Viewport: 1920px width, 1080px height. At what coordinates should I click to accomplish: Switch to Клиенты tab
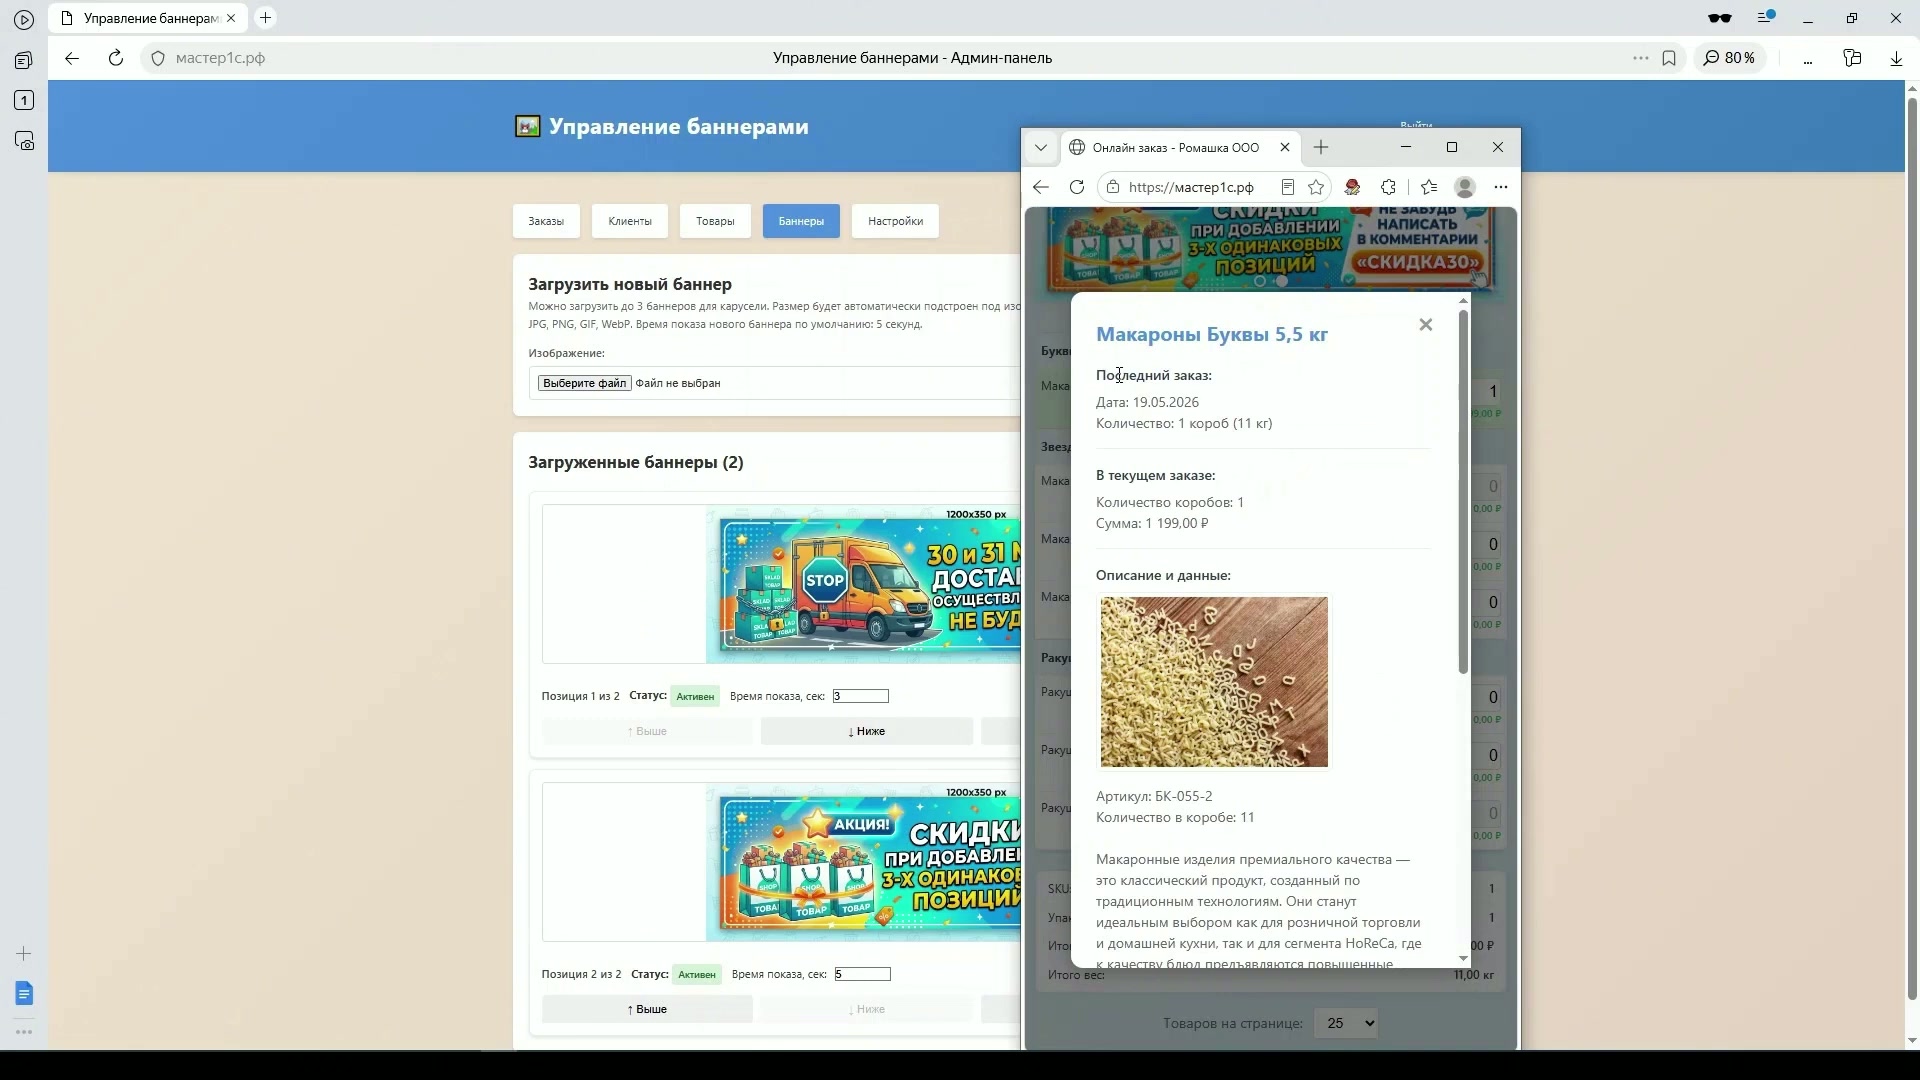pos(629,221)
